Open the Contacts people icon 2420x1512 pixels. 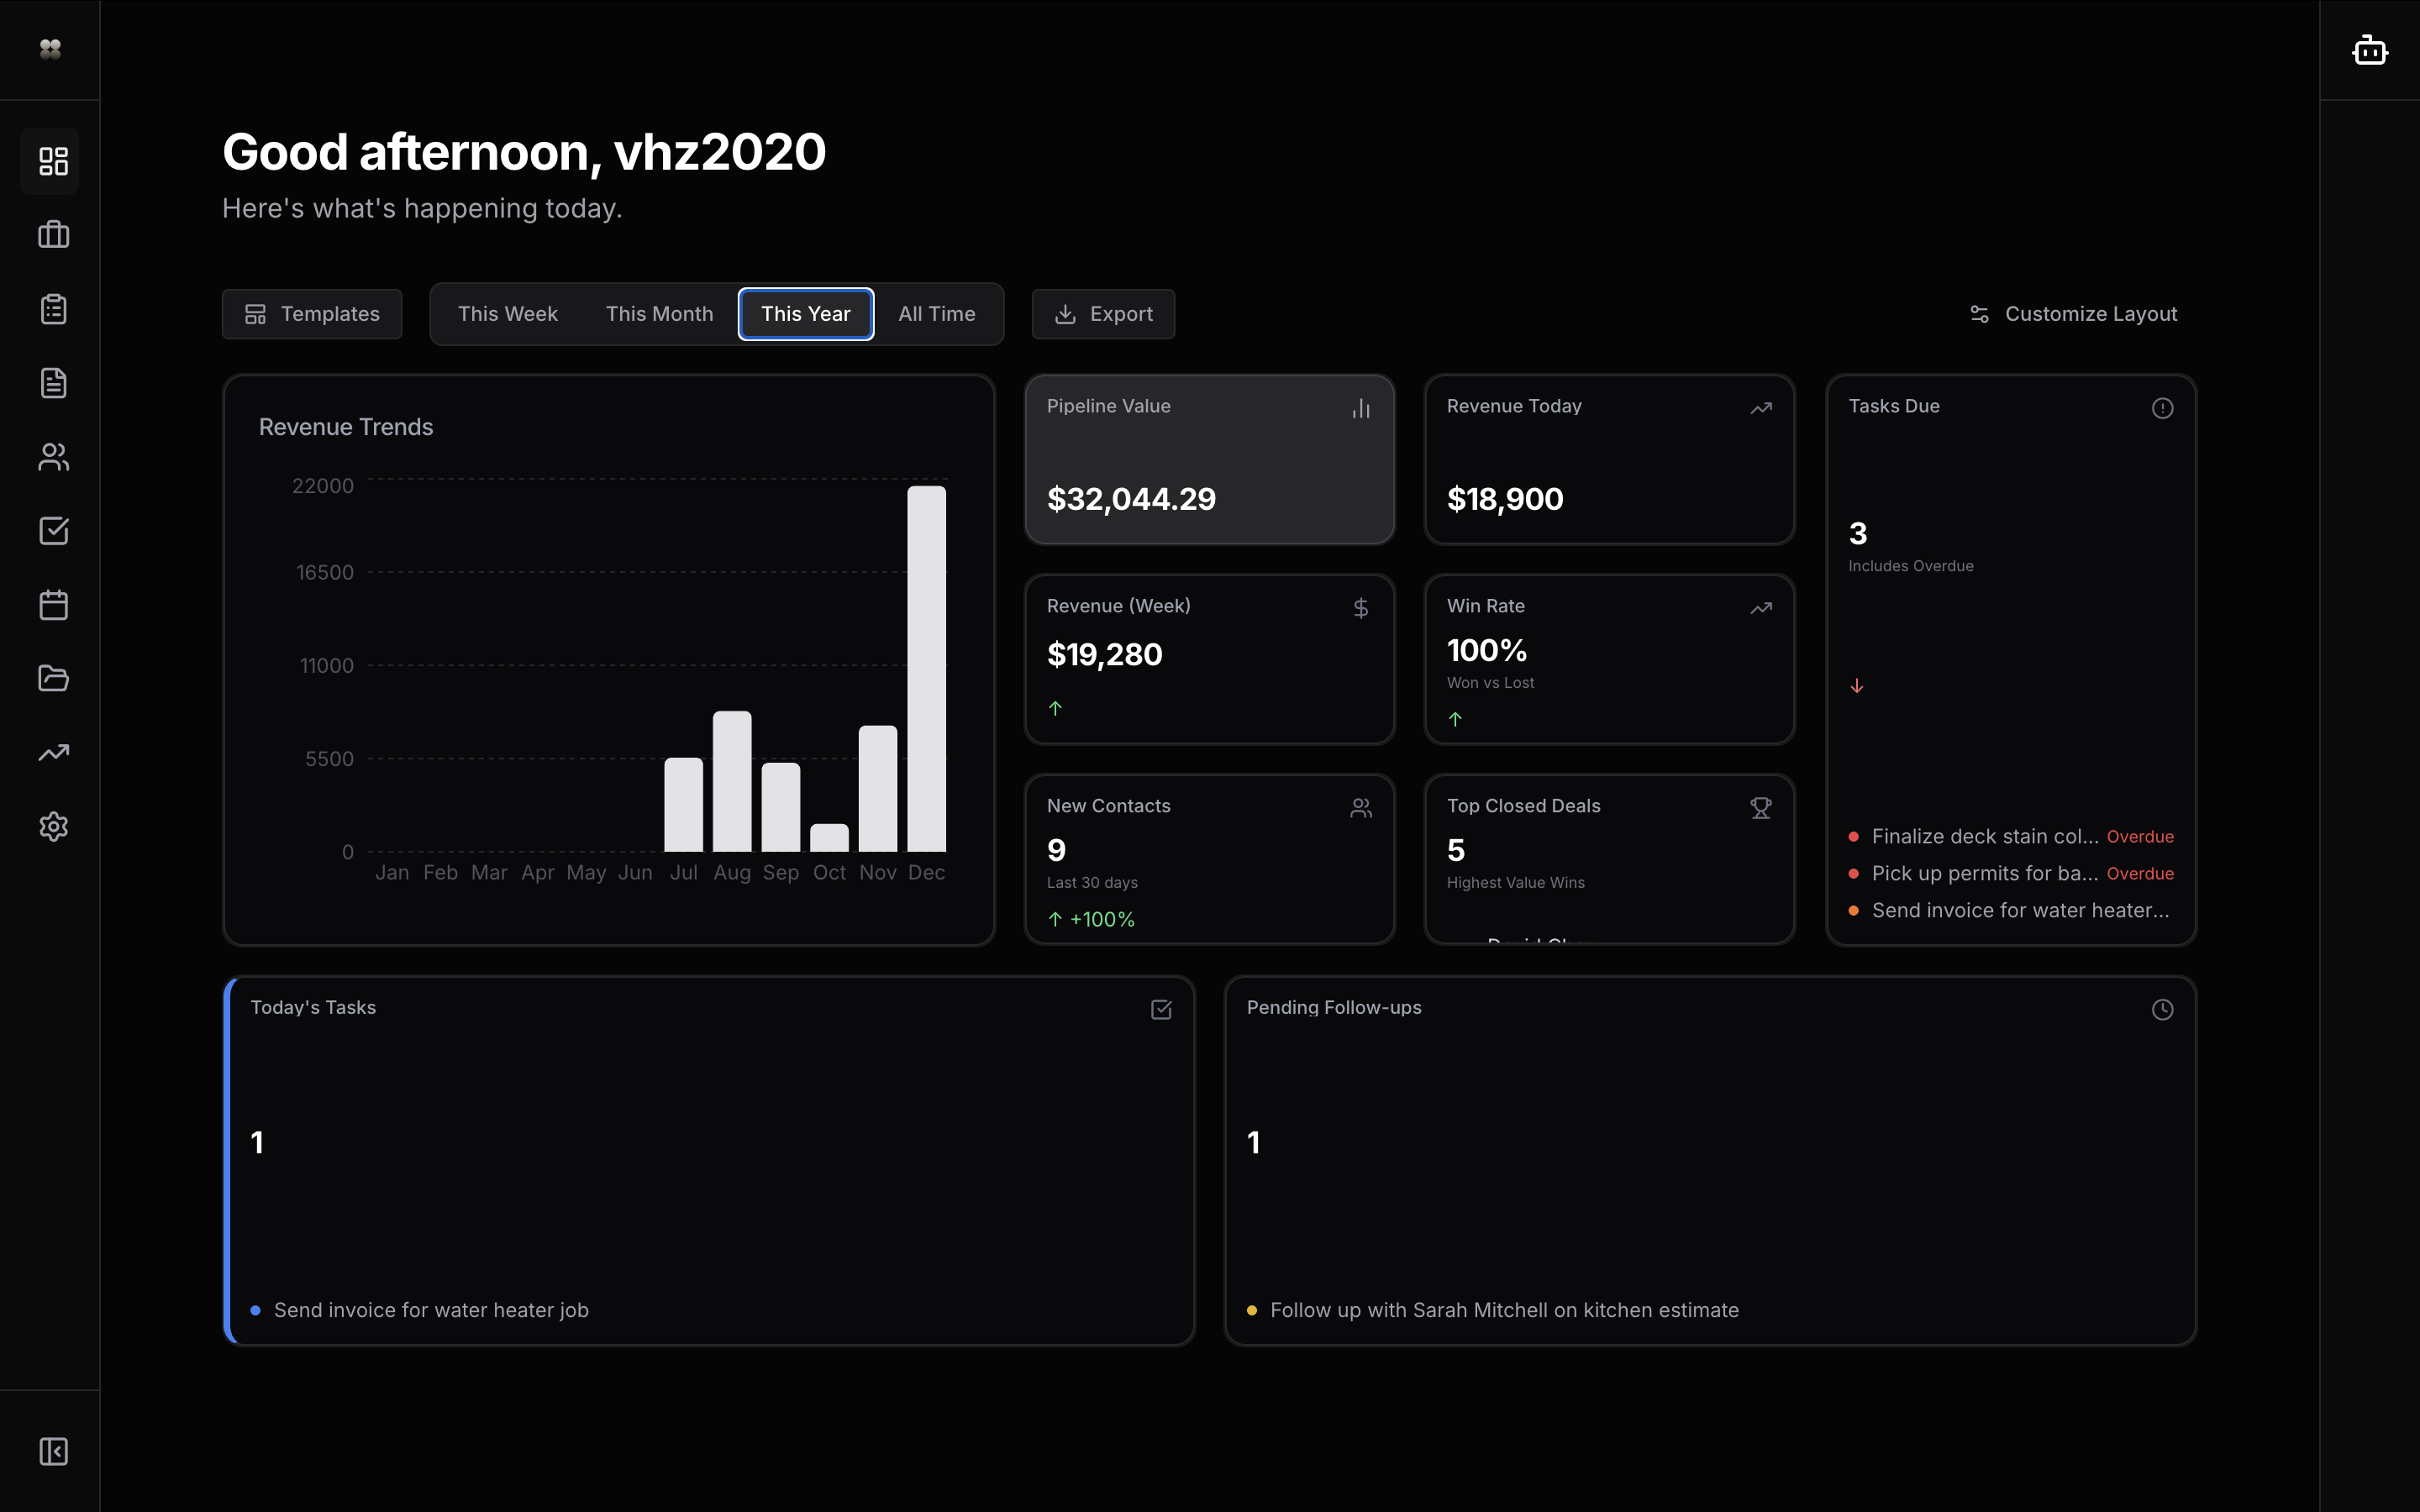[x=52, y=457]
